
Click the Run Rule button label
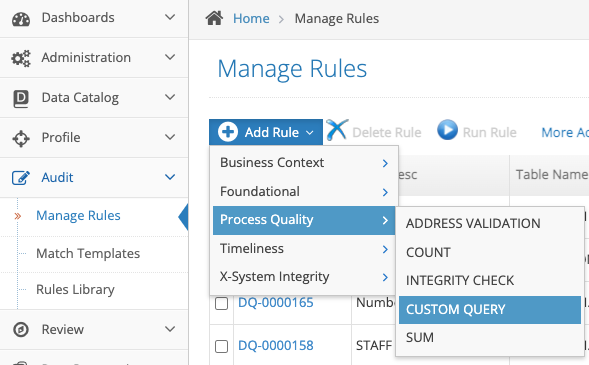click(x=489, y=133)
